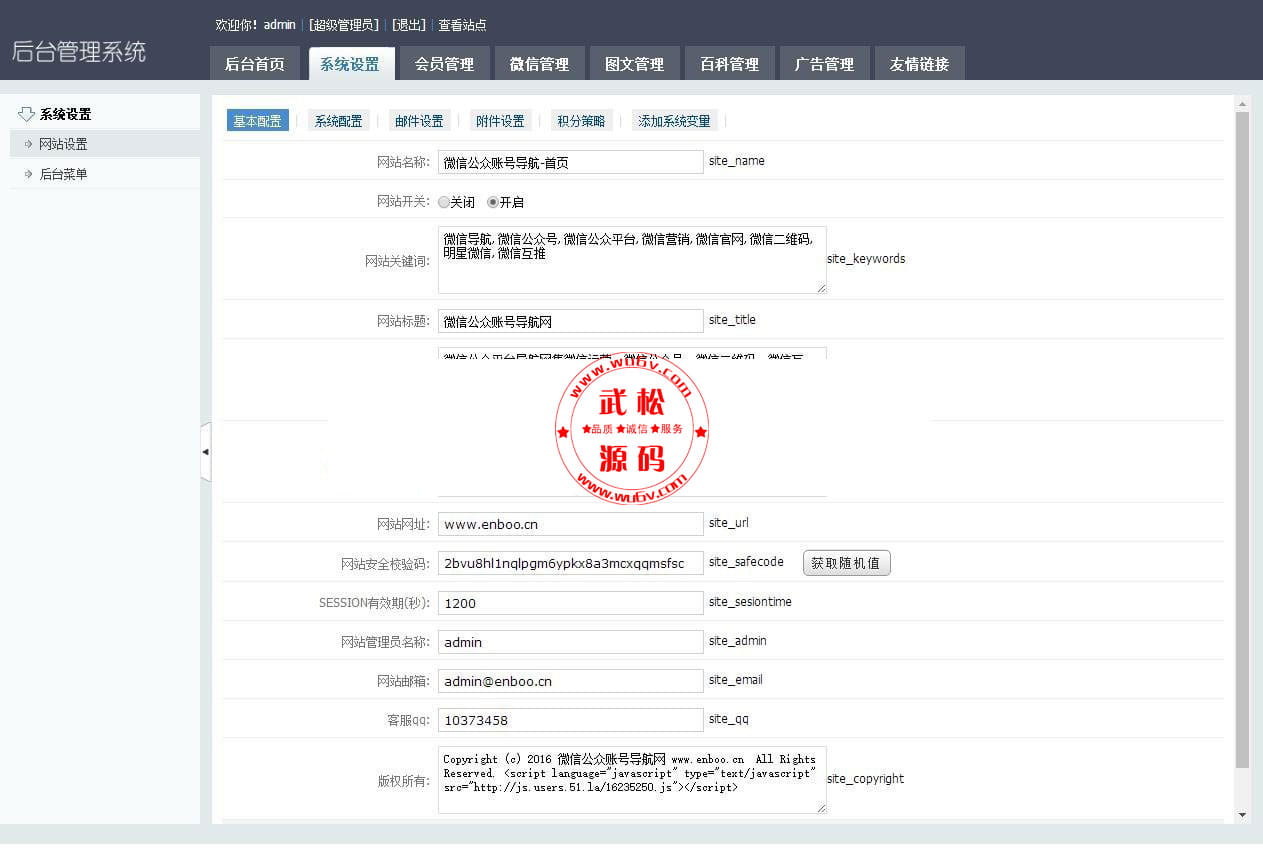This screenshot has height=856, width=1263.
Task: Switch to the 系统配置 sub-tab
Action: (338, 121)
